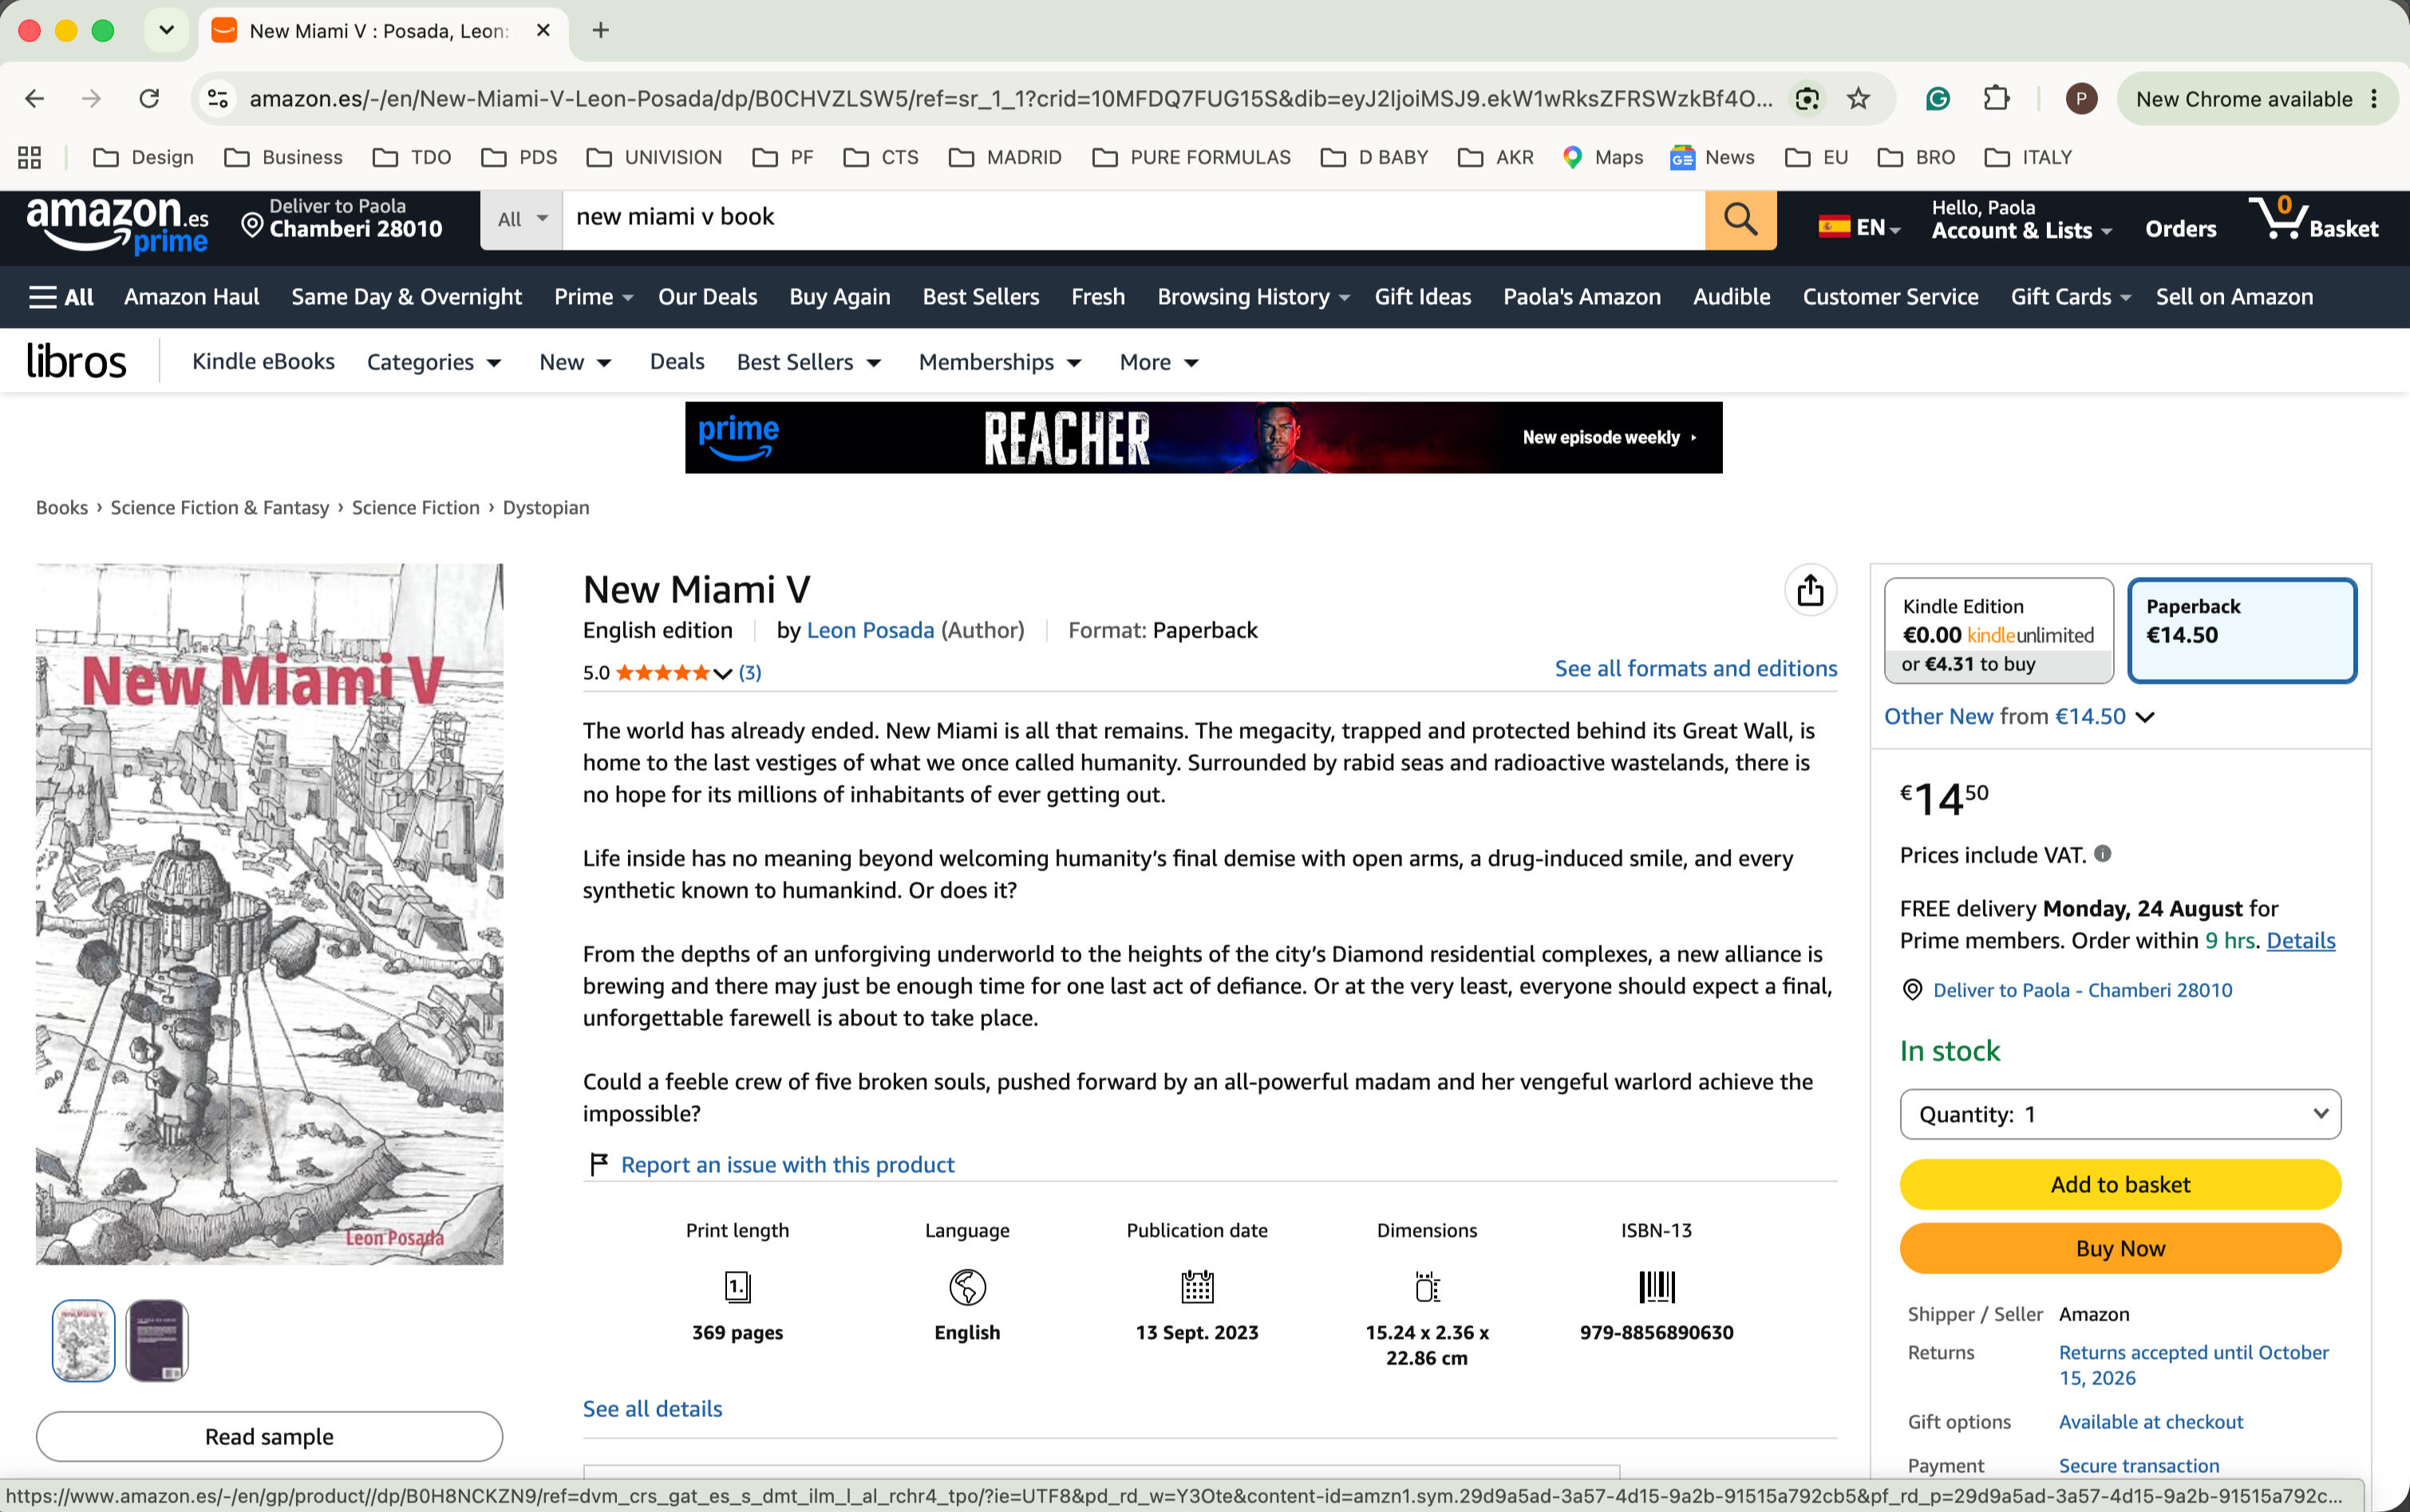The width and height of the screenshot is (2410, 1512).
Task: Open See all formats and editions
Action: 1695,668
